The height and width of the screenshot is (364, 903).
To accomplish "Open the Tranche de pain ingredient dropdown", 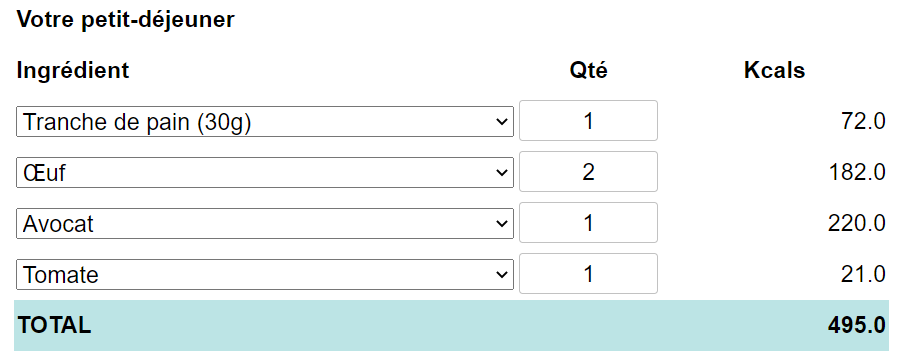I will coord(264,122).
